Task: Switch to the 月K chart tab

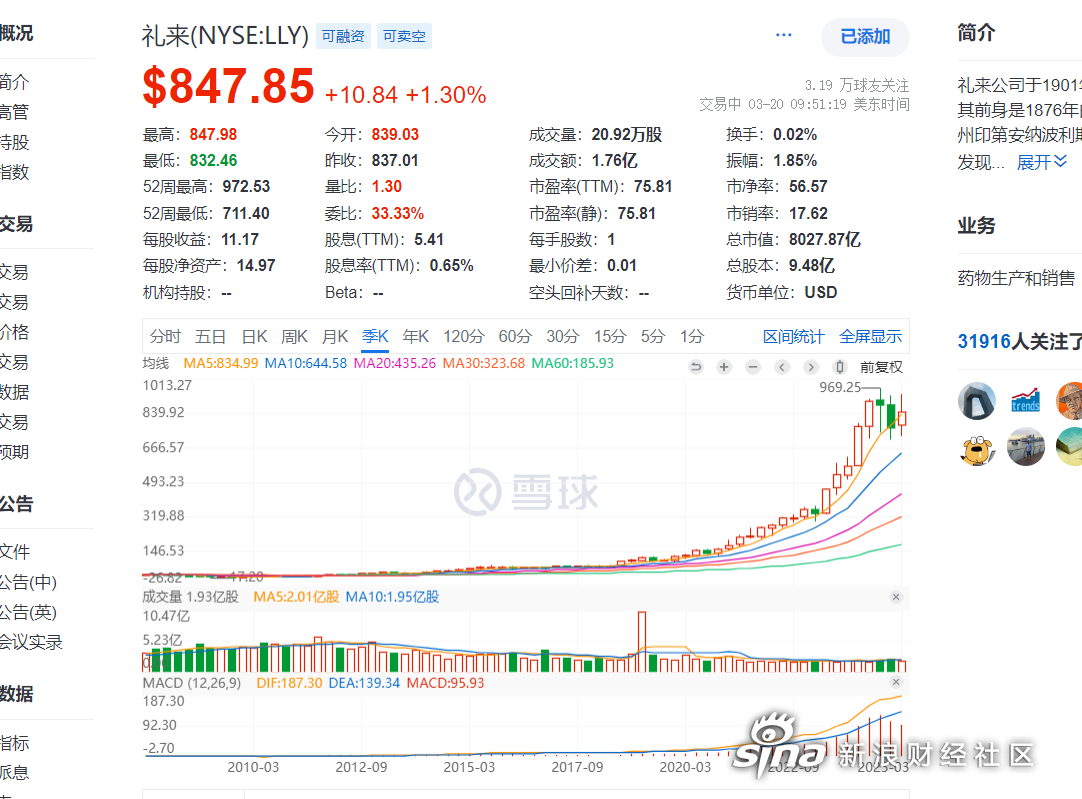Action: coord(335,337)
